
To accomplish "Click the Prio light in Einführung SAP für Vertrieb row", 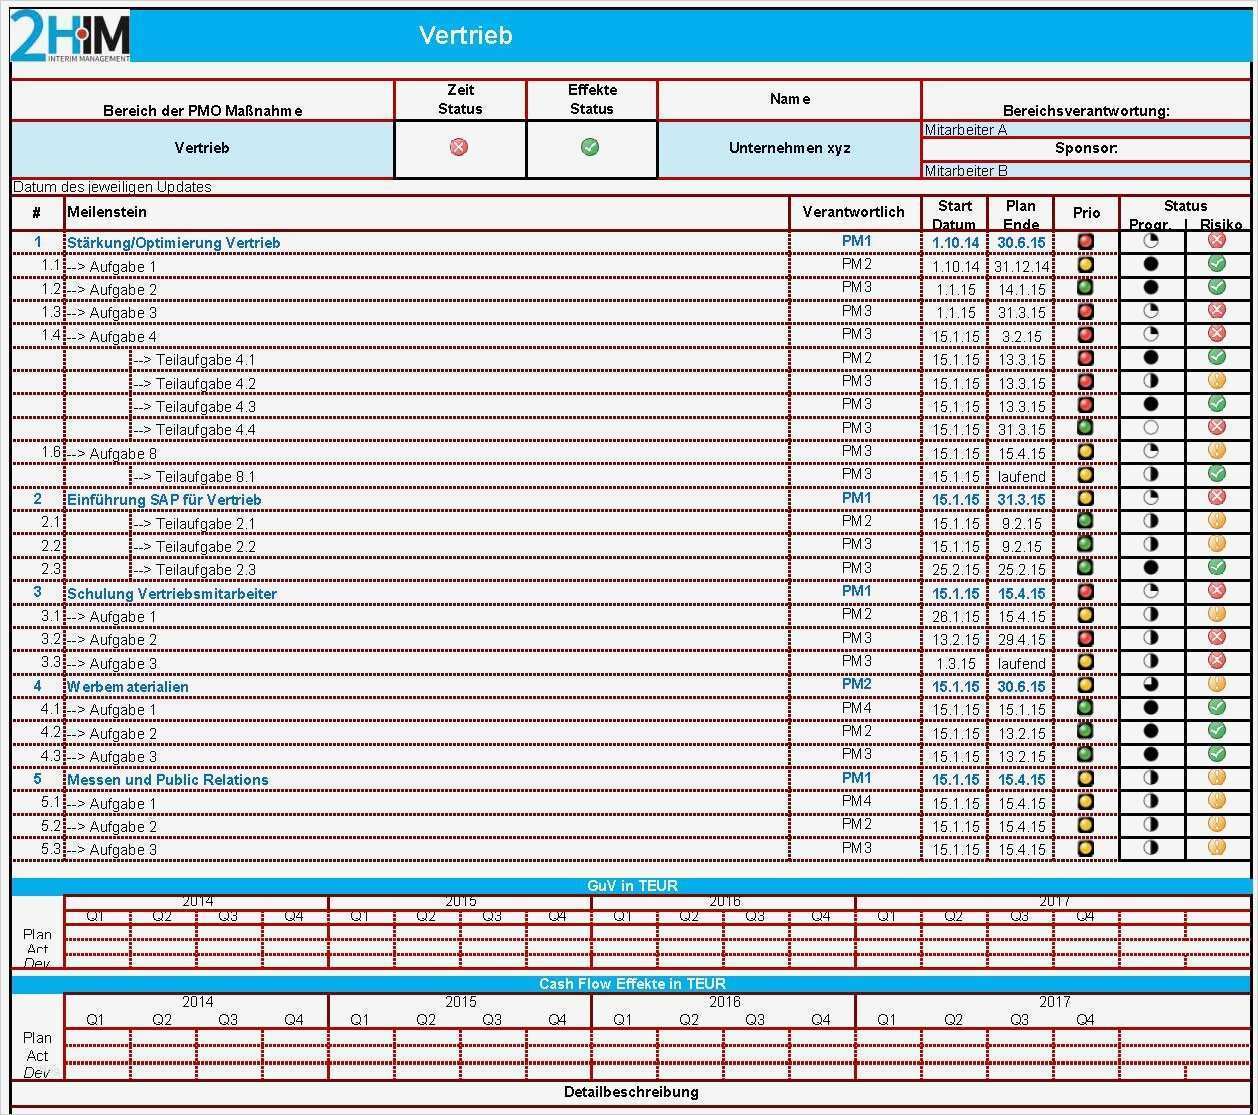I will 1086,498.
